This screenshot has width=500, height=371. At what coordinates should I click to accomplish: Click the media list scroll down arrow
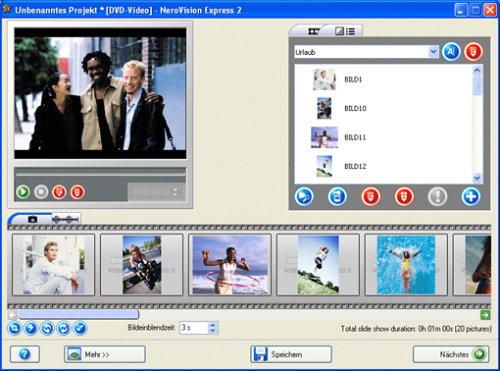[x=477, y=178]
